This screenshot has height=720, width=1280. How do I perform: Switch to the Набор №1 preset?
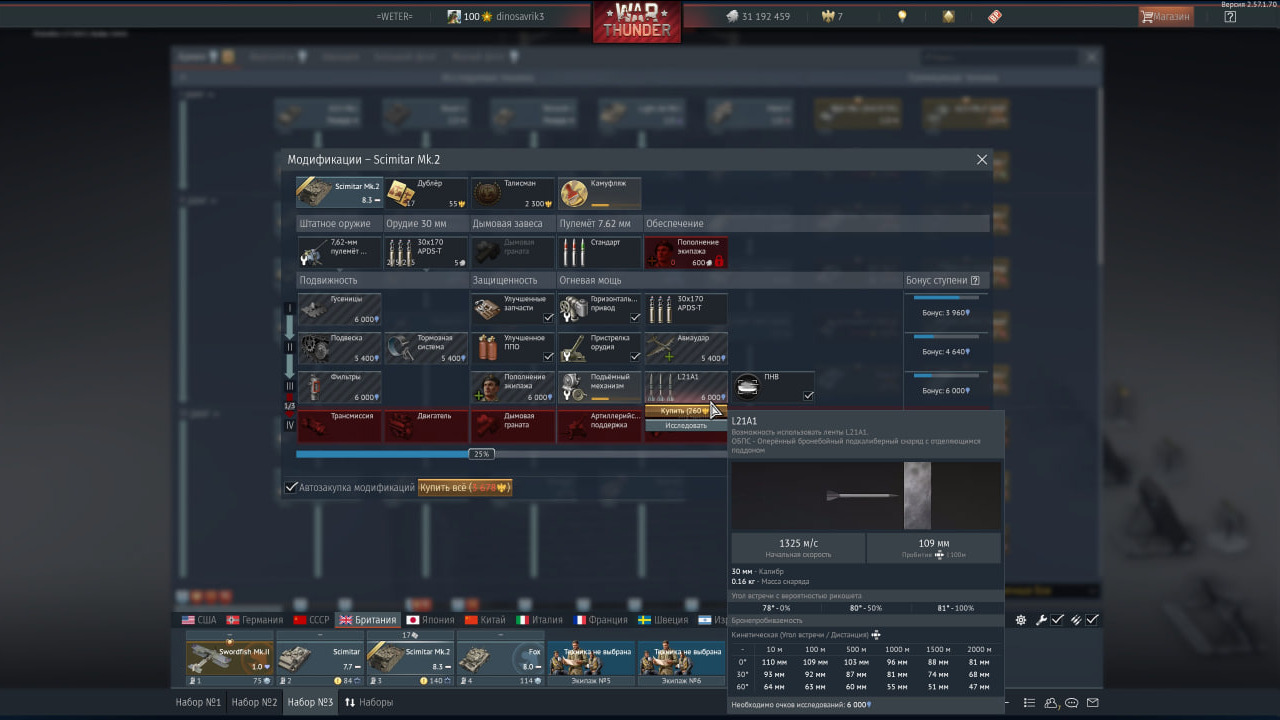[198, 703]
